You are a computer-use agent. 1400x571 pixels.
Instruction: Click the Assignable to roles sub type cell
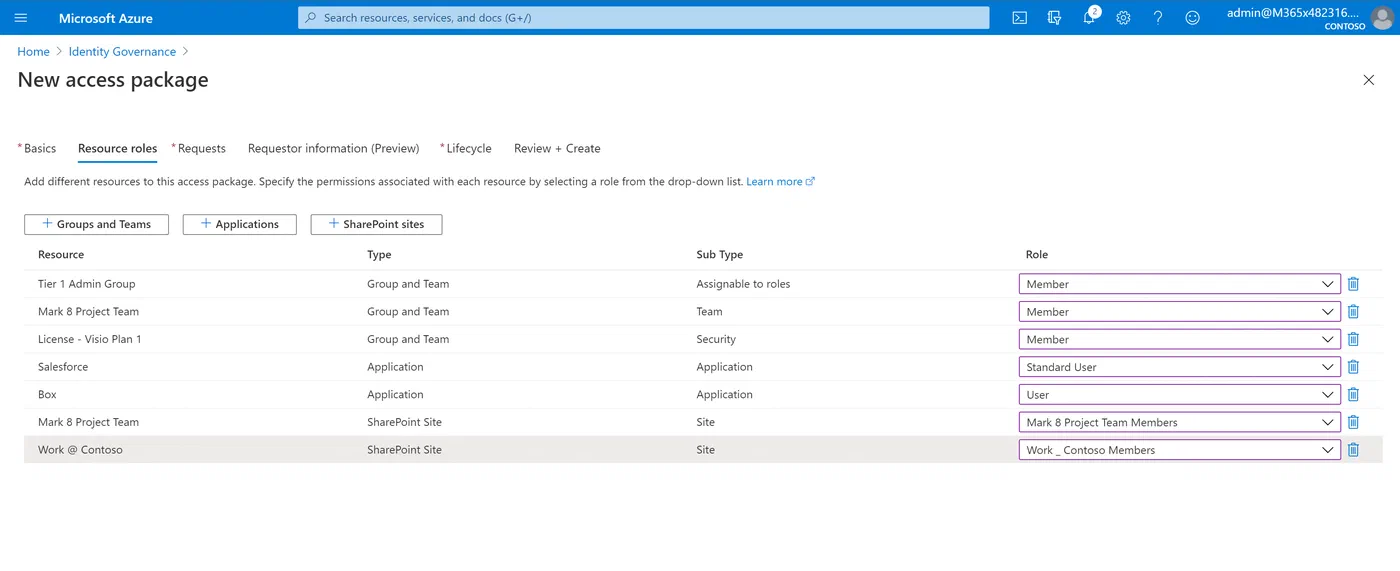tap(743, 284)
